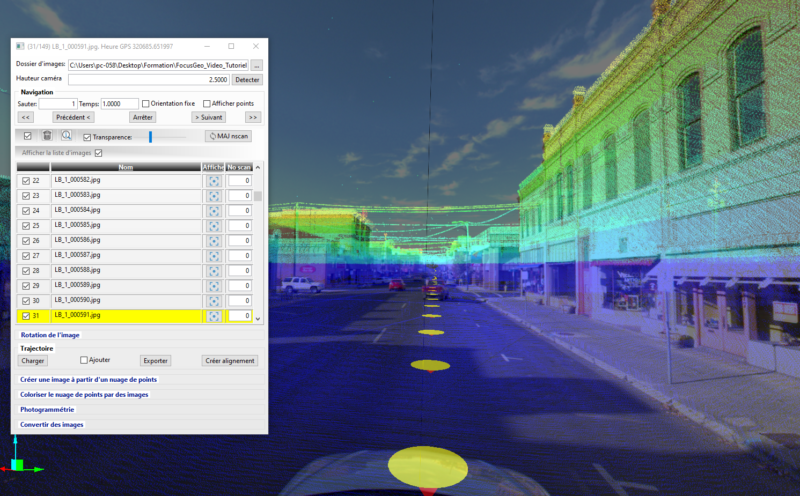800x496 pixels.
Task: Enable the Orientation fixe checkbox
Action: pos(146,104)
